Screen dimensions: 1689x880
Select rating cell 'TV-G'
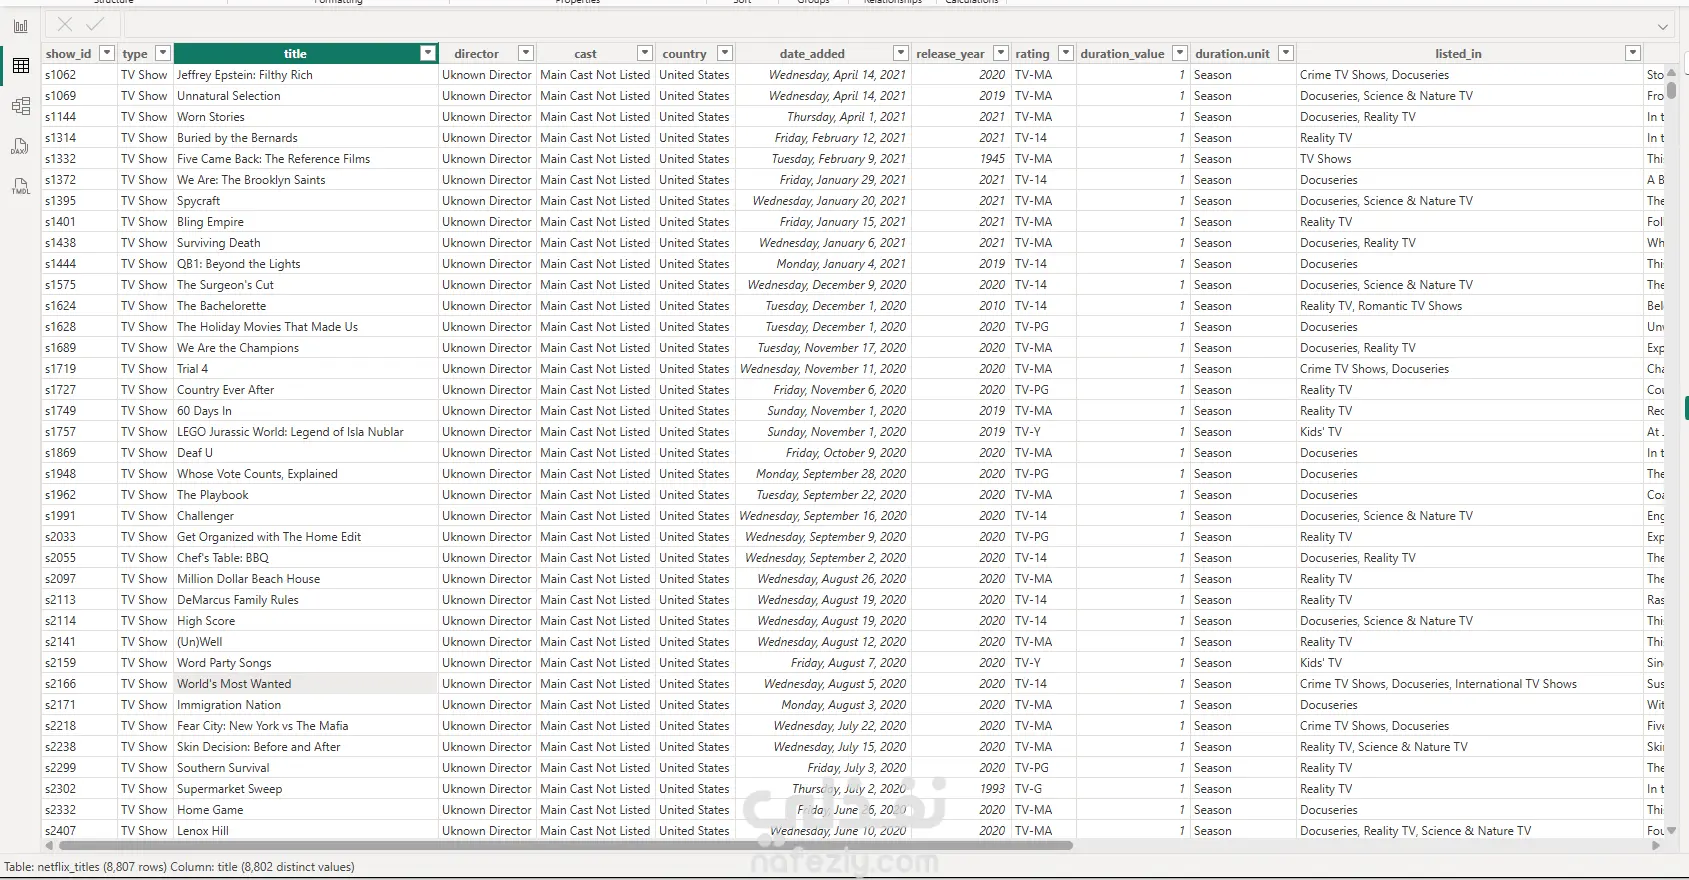tap(1044, 789)
